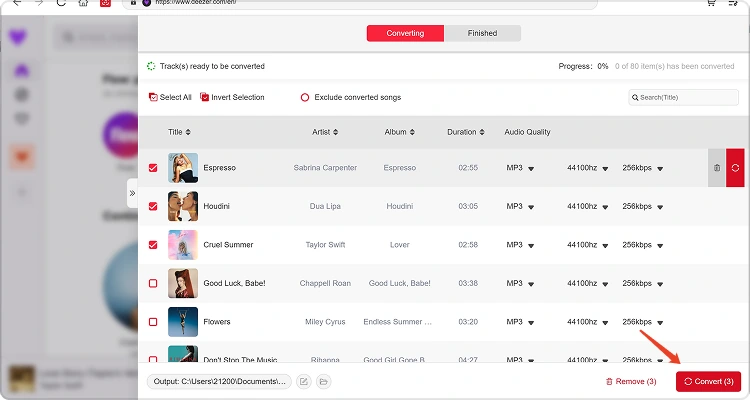
Task: Open the 44100hz sample rate dropdown for Espresso
Action: click(587, 168)
